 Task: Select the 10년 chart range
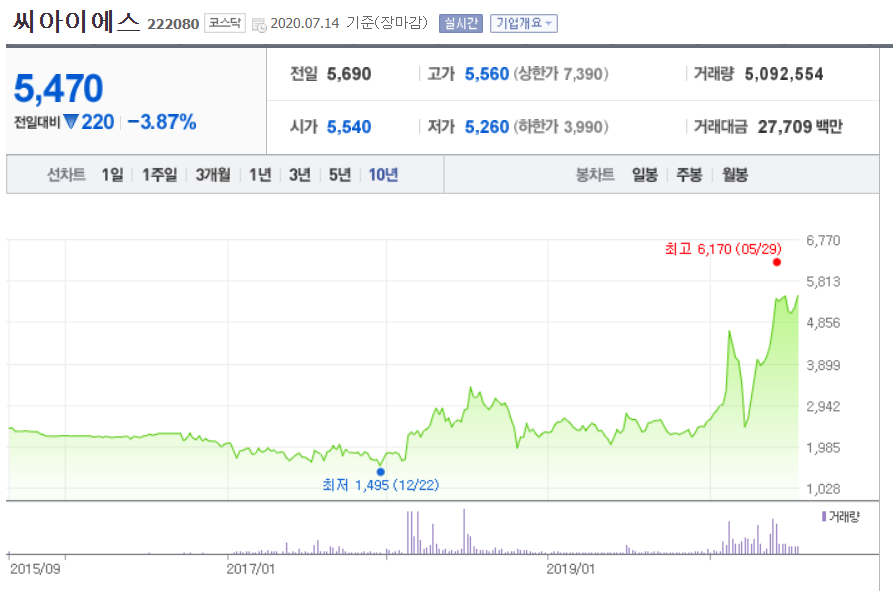(383, 175)
